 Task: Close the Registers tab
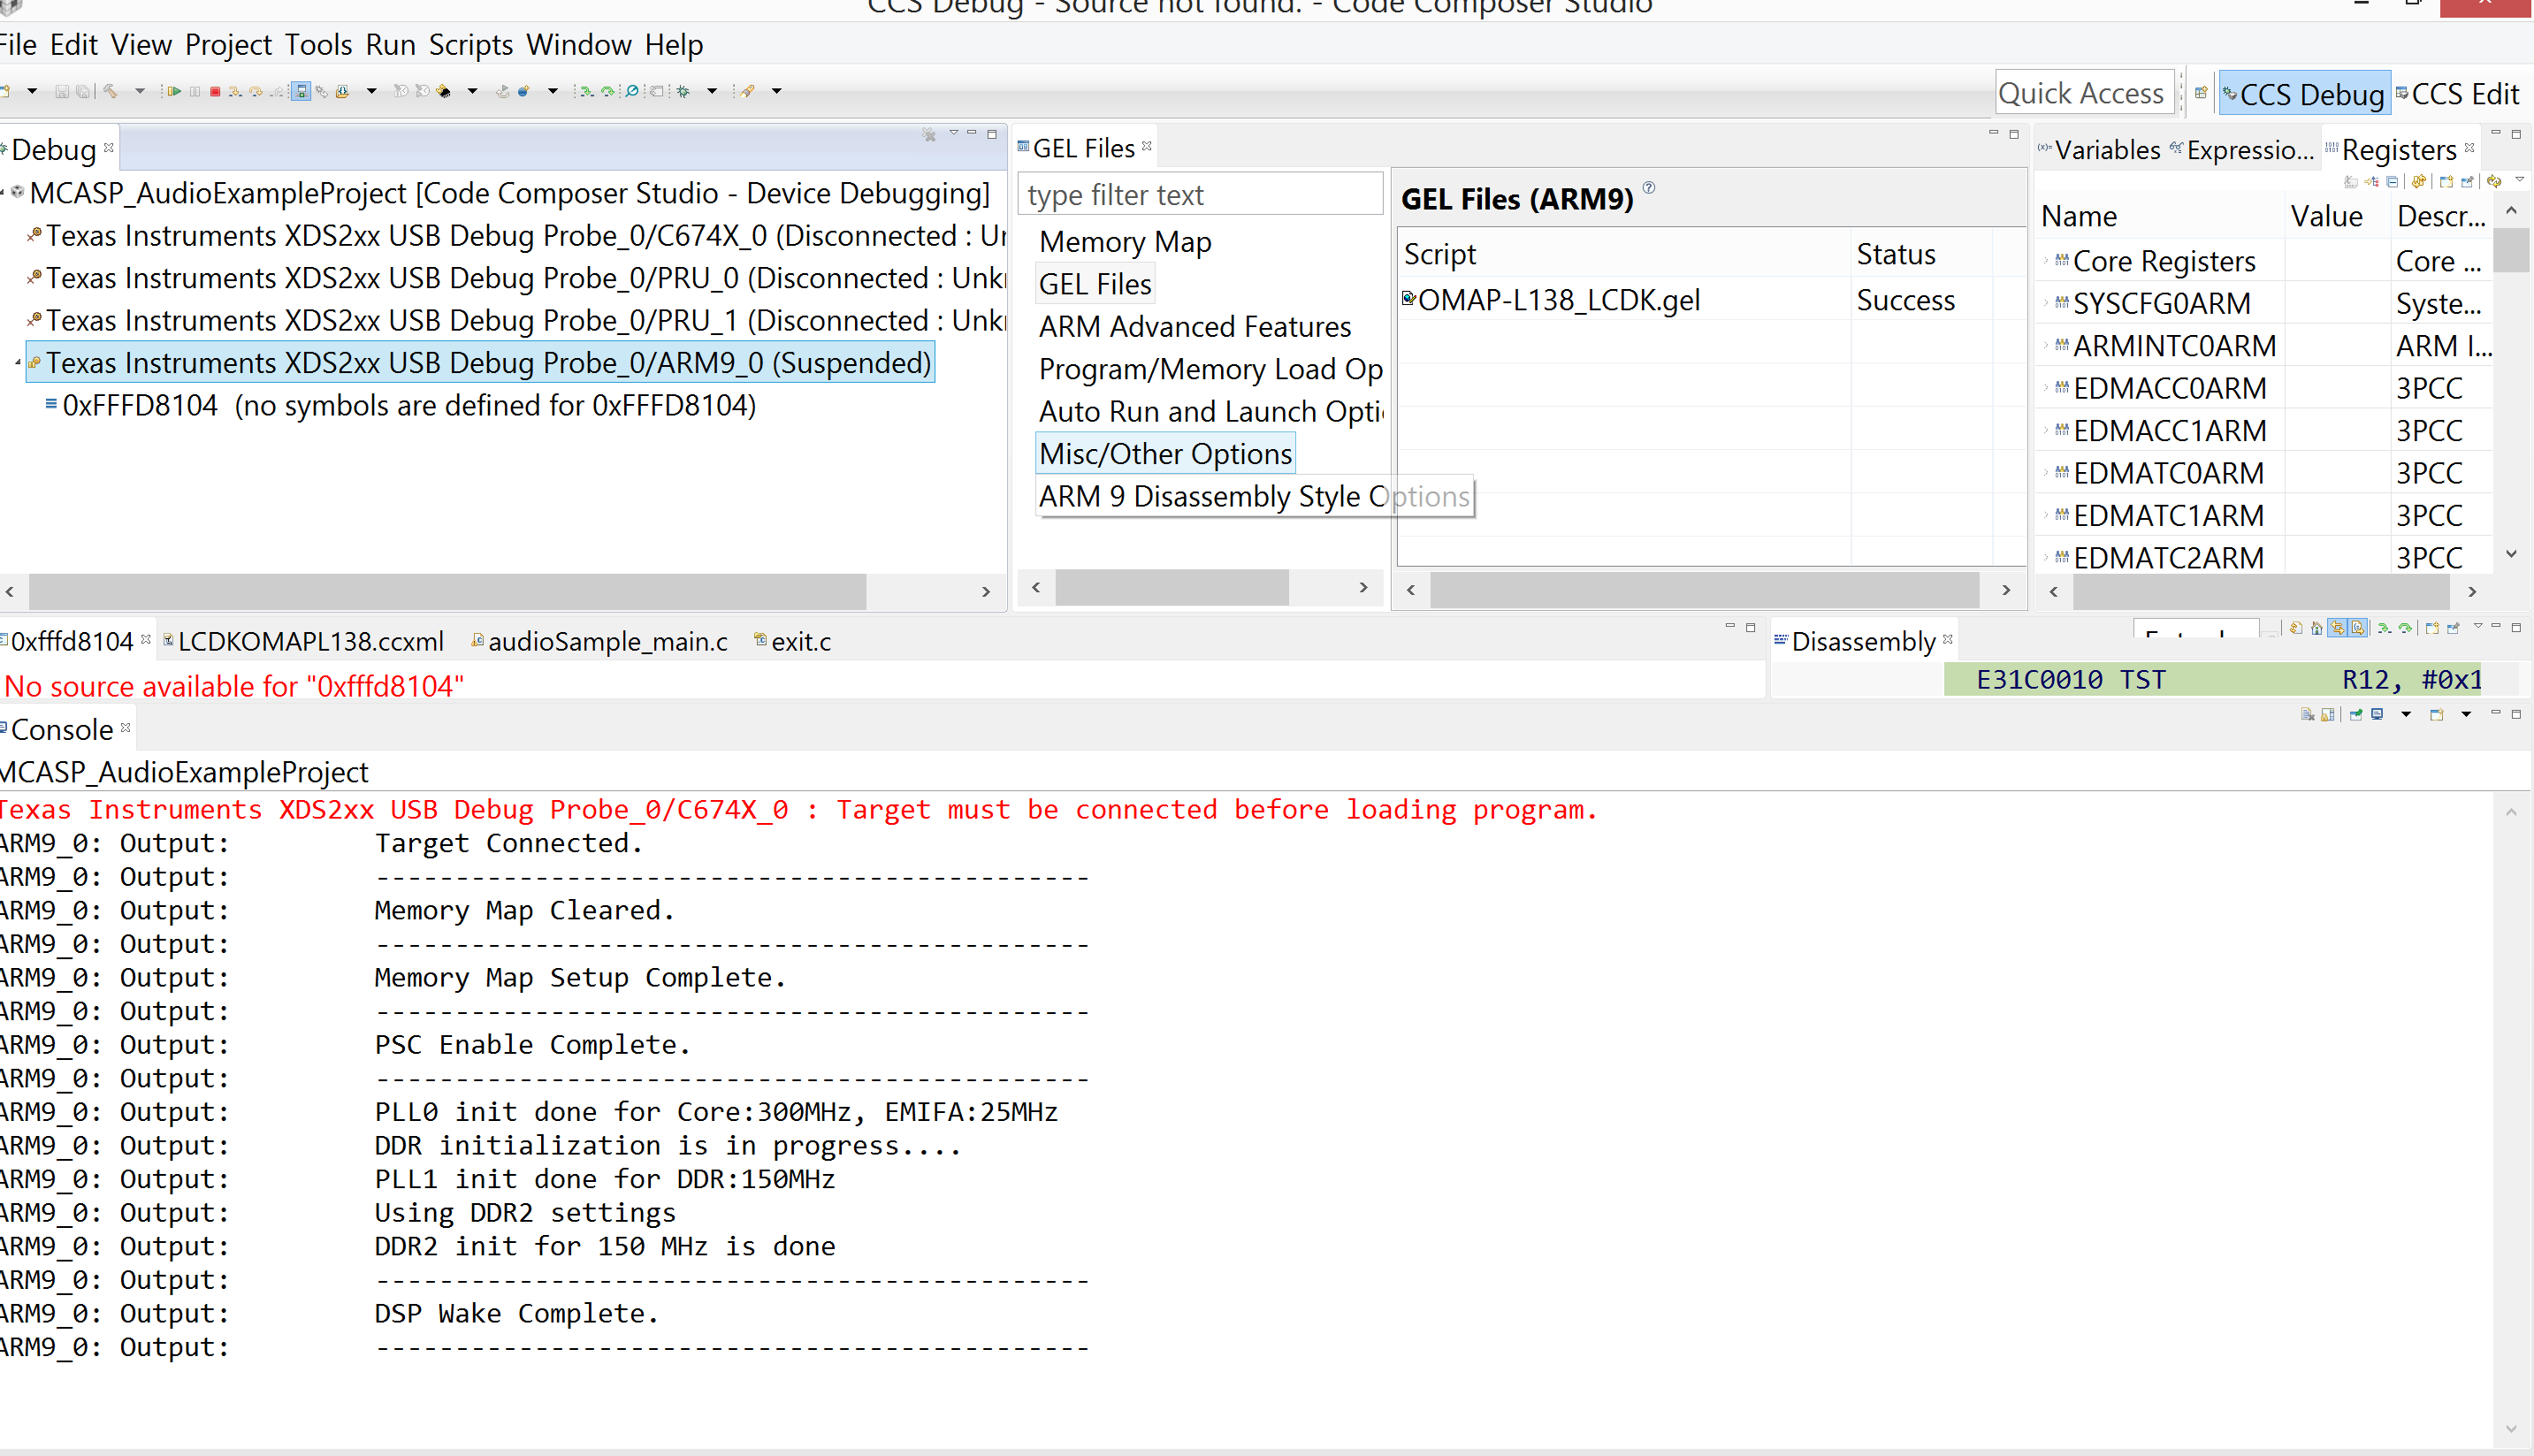pos(2470,148)
